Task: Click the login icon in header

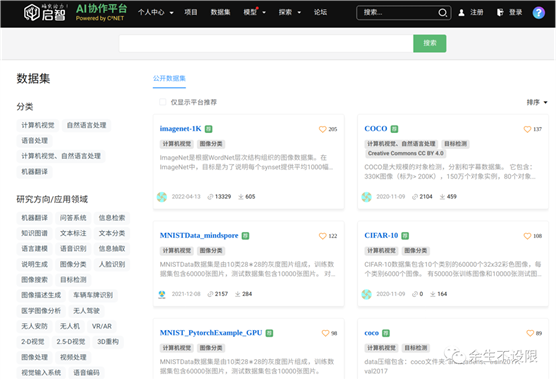Action: tap(500, 12)
